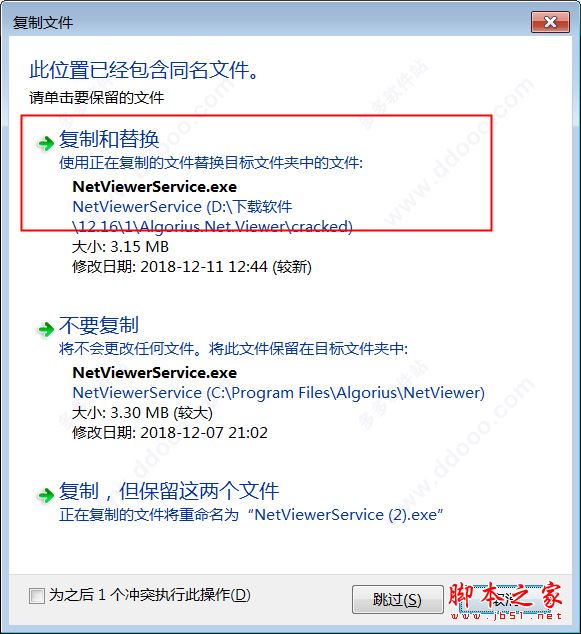581x634 pixels.
Task: Click the green arrow beside 复制和替换
Action: tap(45, 143)
